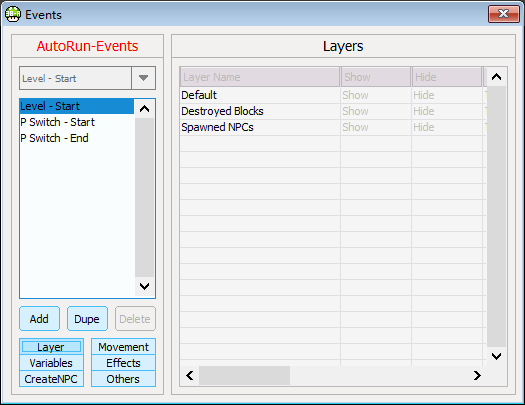The width and height of the screenshot is (525, 405).
Task: Switch to the Variables tab
Action: (x=51, y=363)
